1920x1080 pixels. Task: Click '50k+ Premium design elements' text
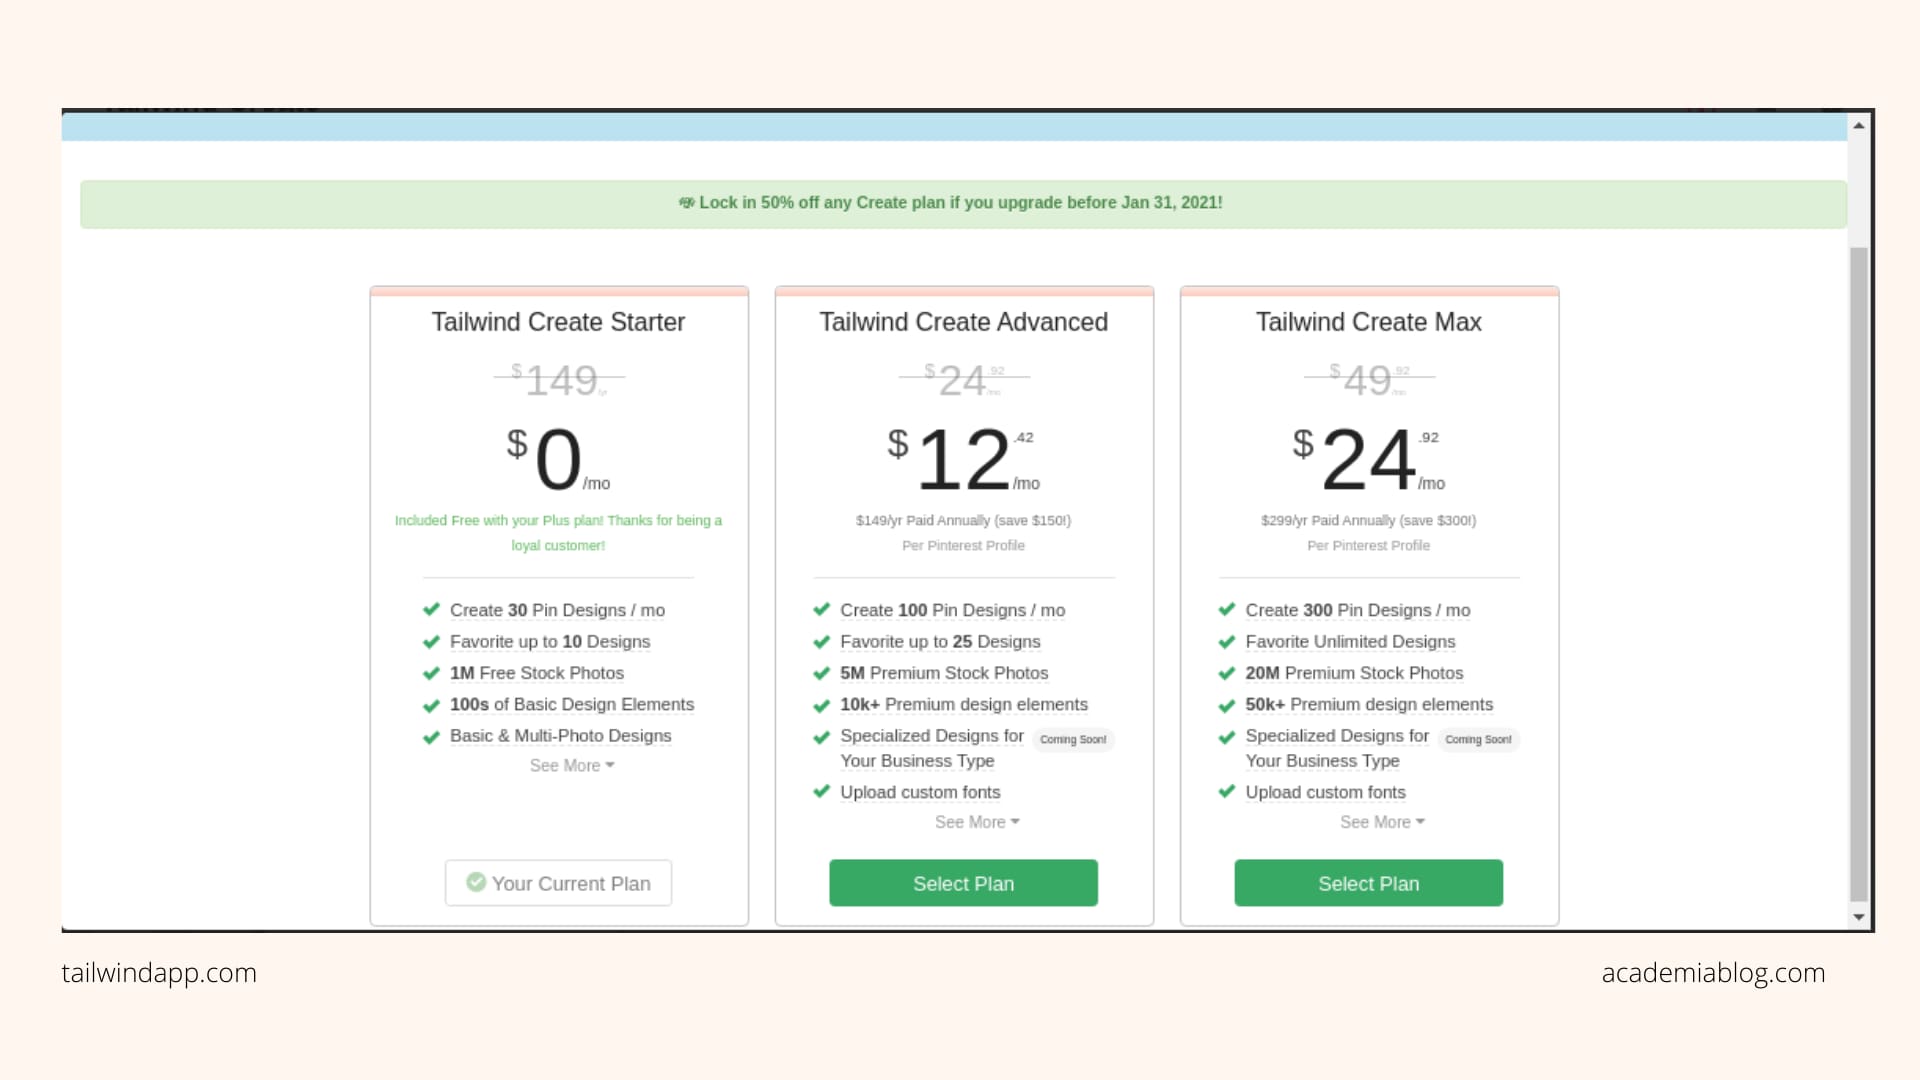point(1369,704)
